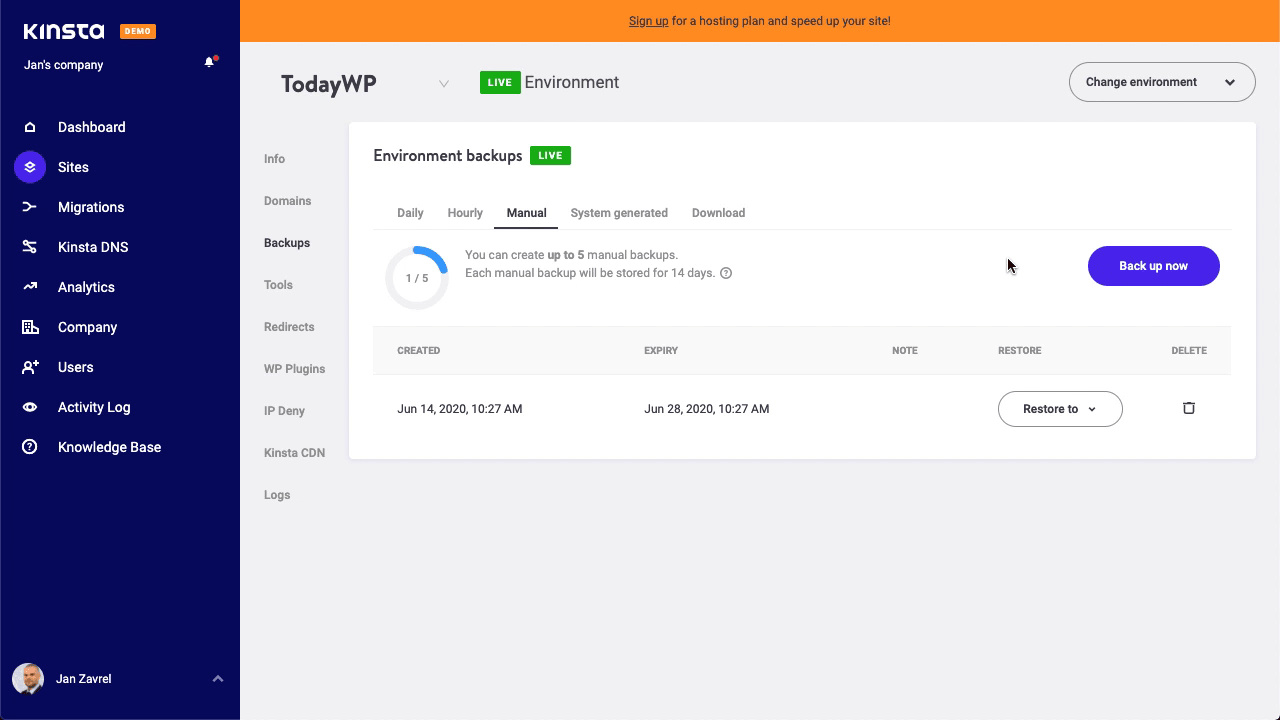Open the Redirects section
The image size is (1280, 720).
pos(289,327)
